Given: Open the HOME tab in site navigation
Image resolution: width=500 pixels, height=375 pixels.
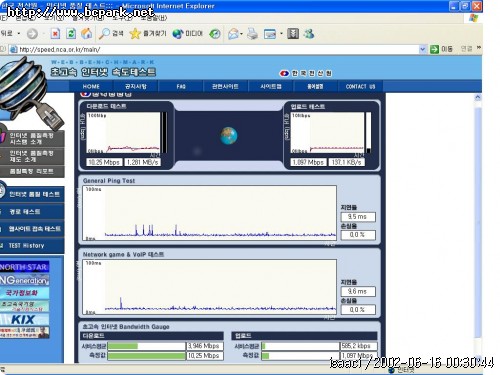Looking at the screenshot, I should (91, 86).
